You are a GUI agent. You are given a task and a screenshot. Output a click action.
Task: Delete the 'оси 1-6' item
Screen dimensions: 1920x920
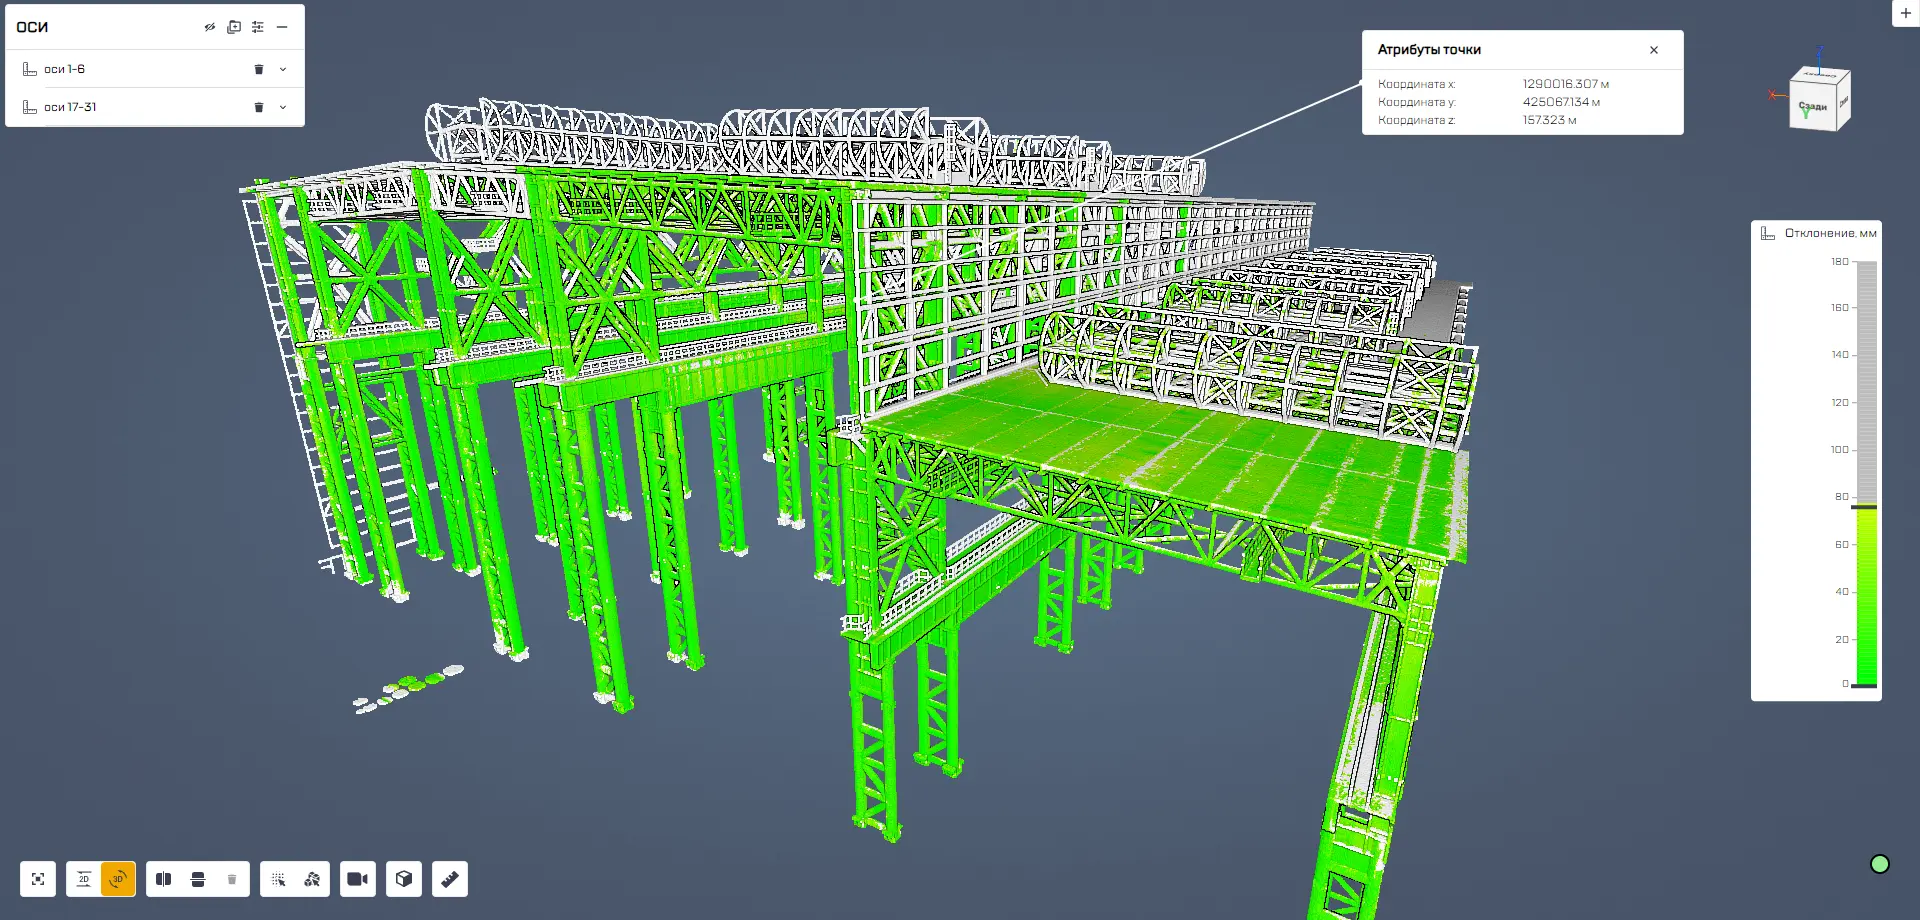(x=259, y=69)
